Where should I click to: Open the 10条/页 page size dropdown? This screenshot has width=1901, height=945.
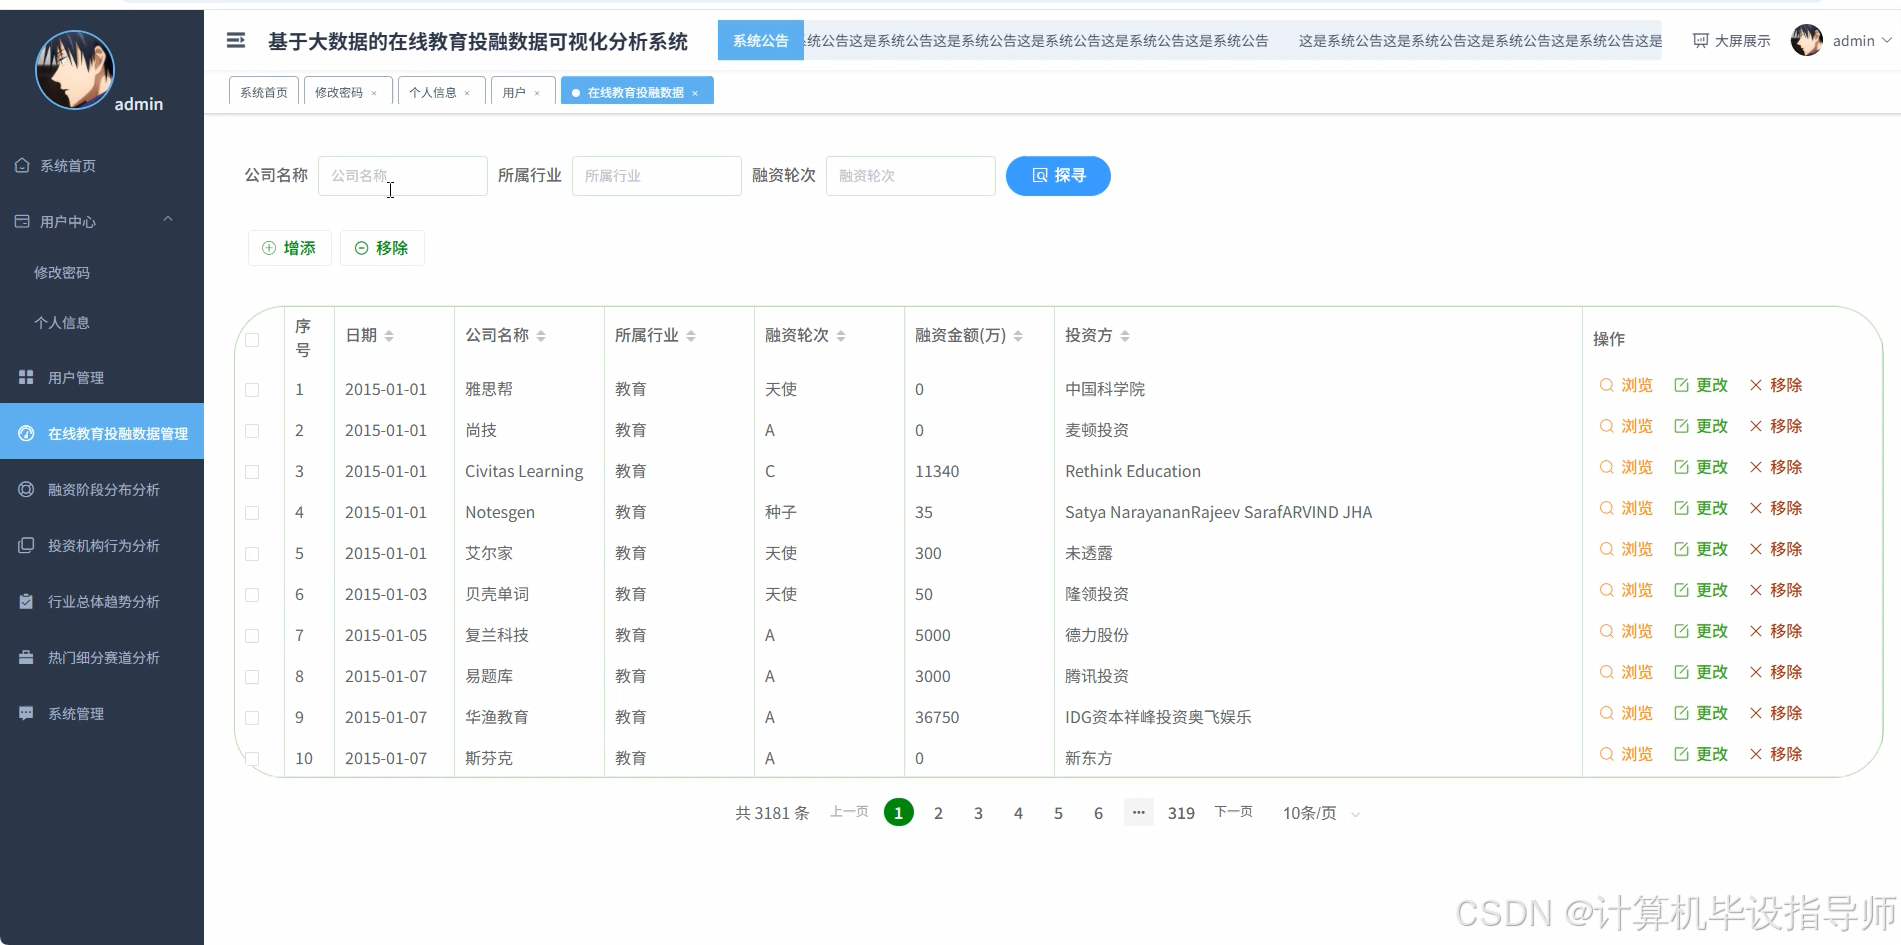(1321, 813)
